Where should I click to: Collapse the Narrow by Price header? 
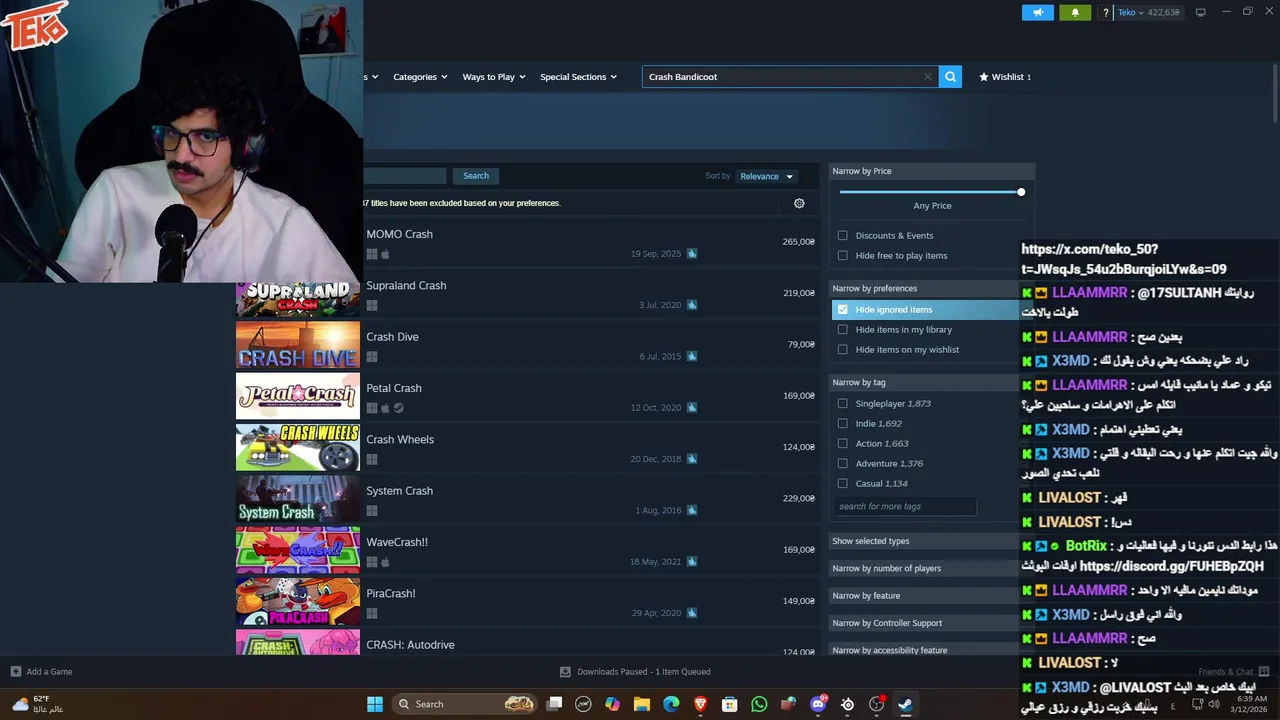tap(931, 171)
